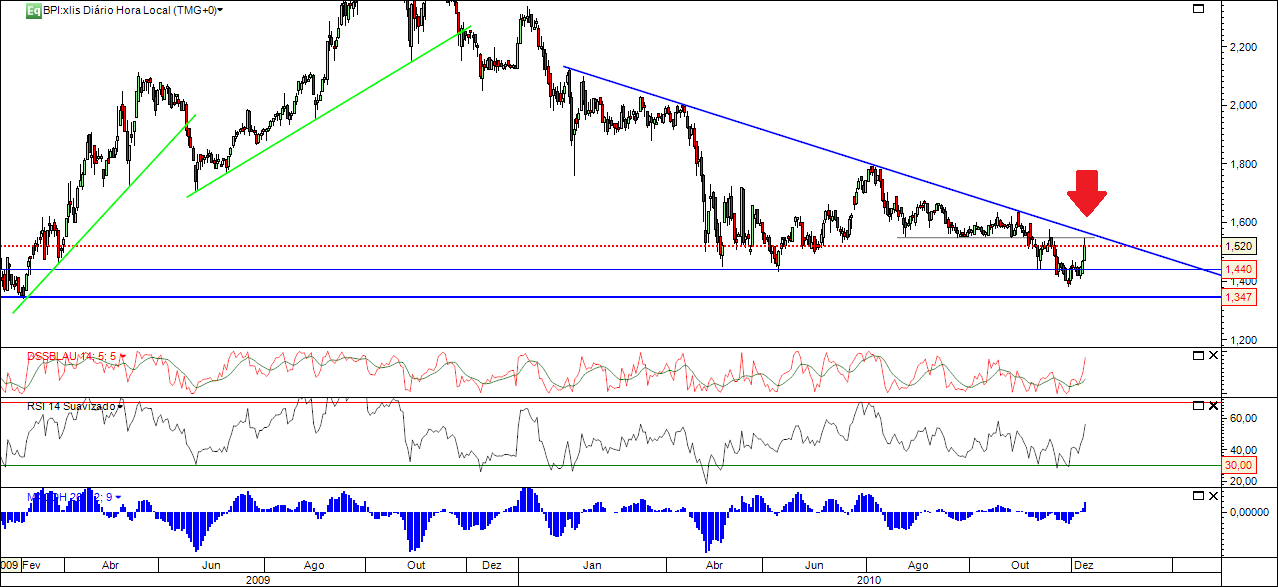Close the RSI 14 Suavizado pane
This screenshot has height=587, width=1278.
pos(1213,407)
